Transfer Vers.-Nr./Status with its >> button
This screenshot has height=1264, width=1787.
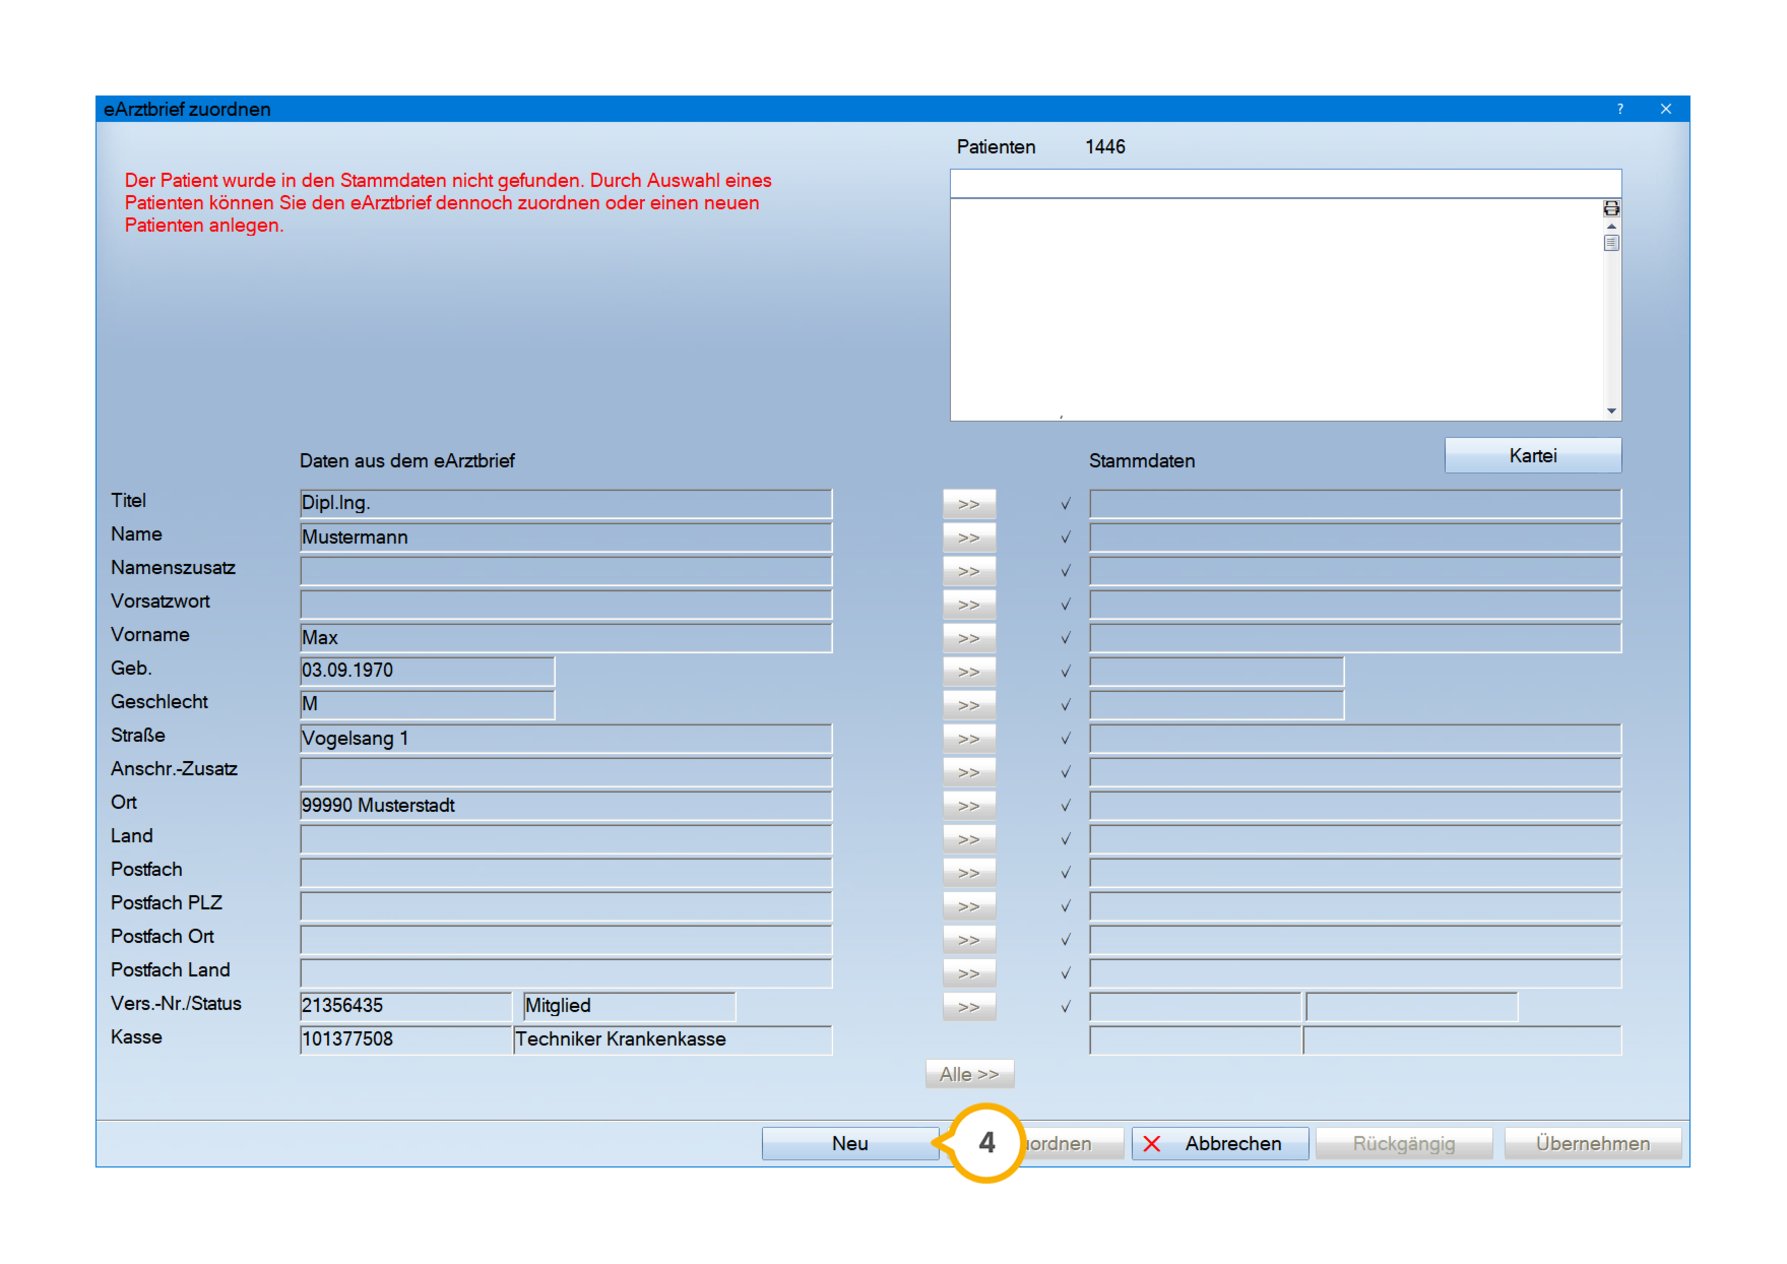[x=968, y=1007]
